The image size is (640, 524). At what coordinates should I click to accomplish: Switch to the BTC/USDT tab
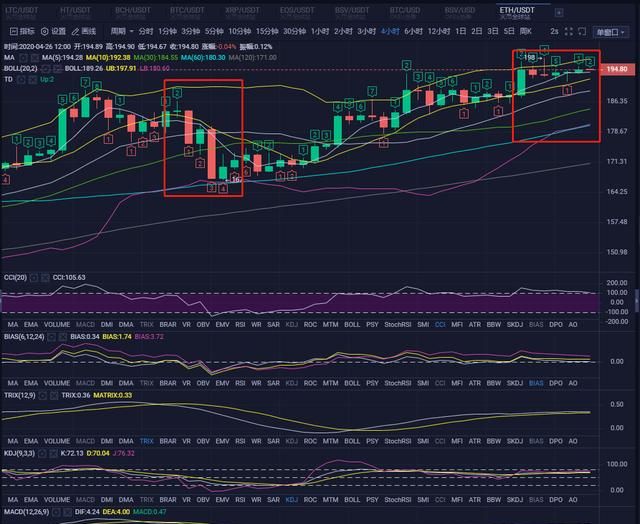pyautogui.click(x=187, y=12)
